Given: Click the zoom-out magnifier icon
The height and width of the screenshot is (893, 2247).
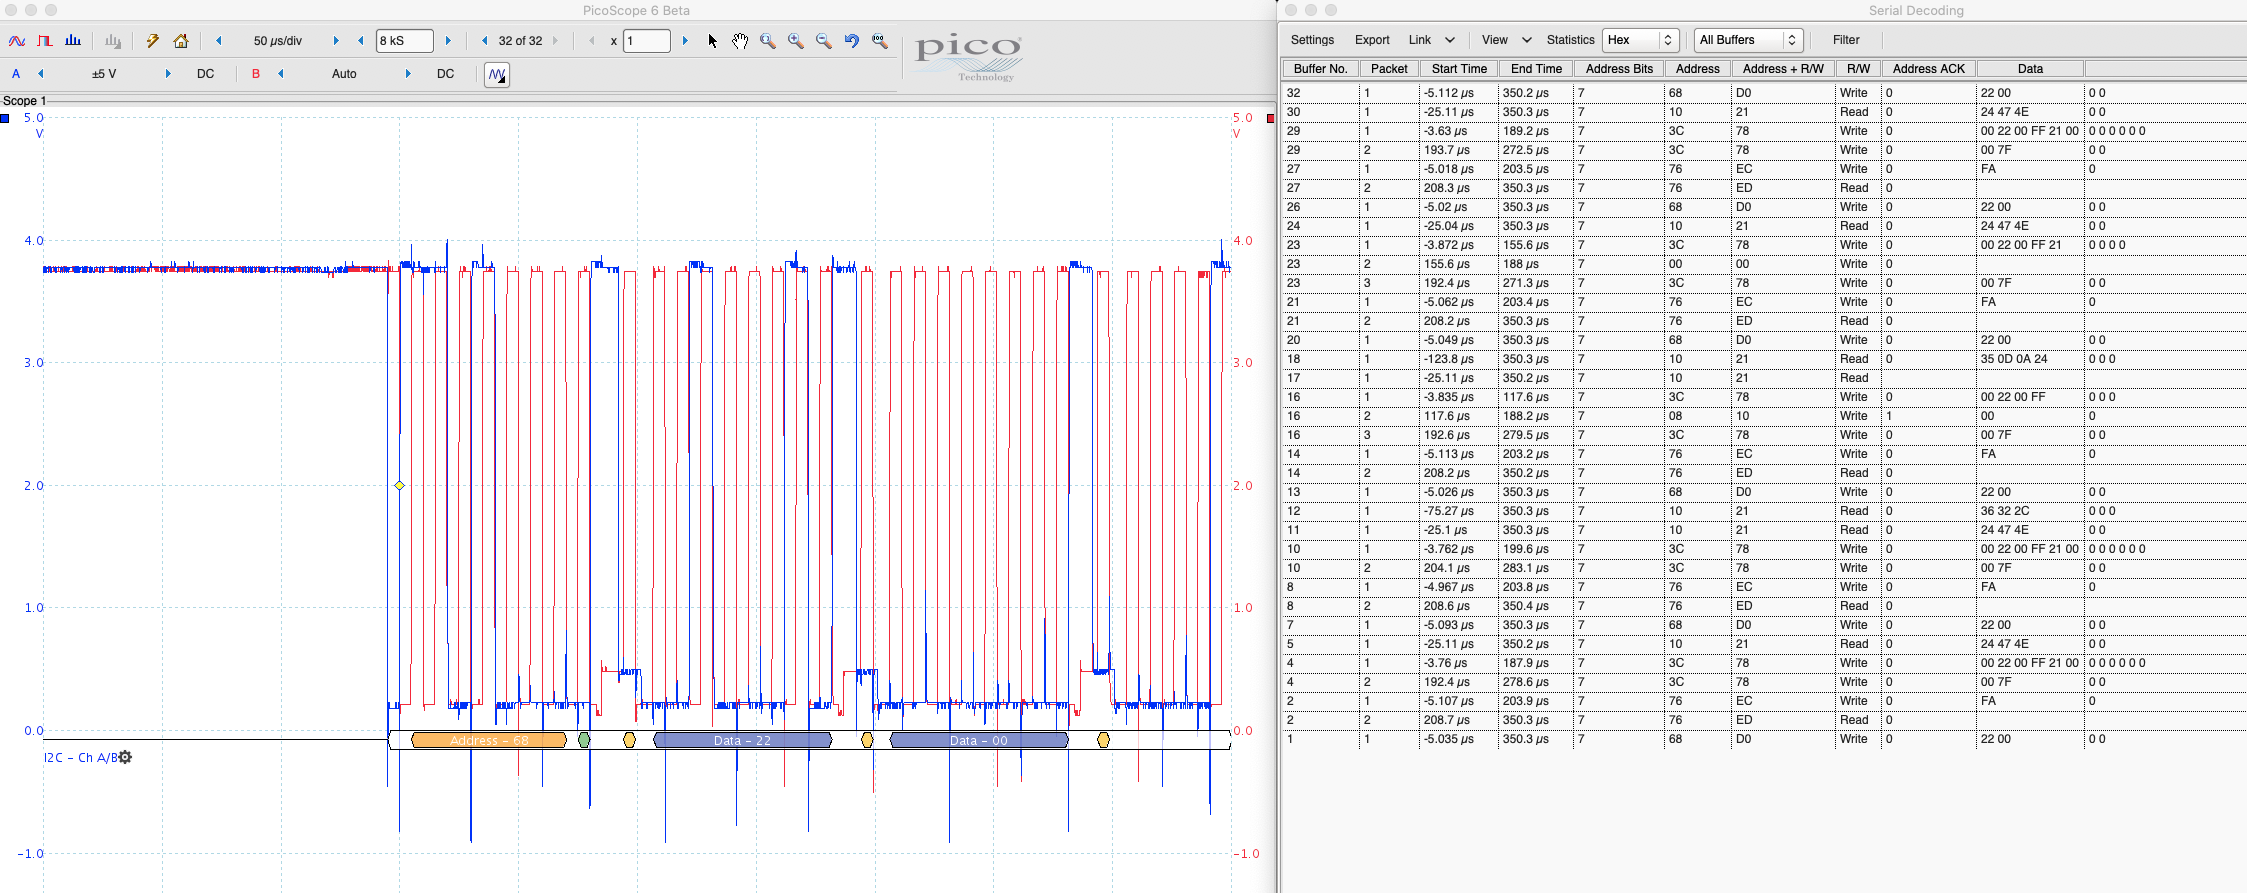Looking at the screenshot, I should tap(824, 41).
